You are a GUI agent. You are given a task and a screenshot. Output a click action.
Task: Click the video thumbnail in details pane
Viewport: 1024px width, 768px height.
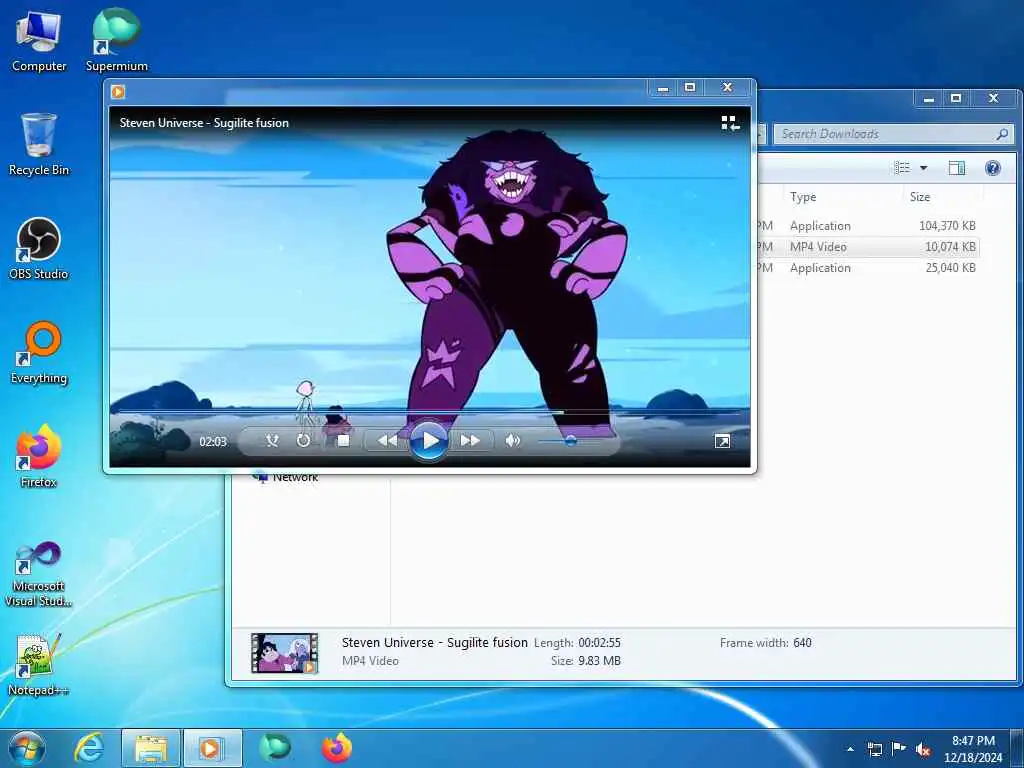[285, 653]
